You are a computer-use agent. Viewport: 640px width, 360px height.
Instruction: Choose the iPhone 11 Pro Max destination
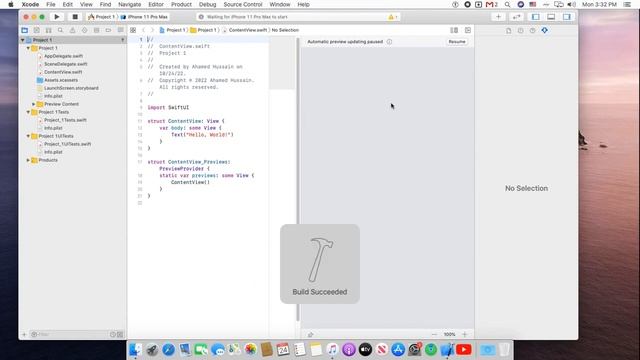(144, 17)
